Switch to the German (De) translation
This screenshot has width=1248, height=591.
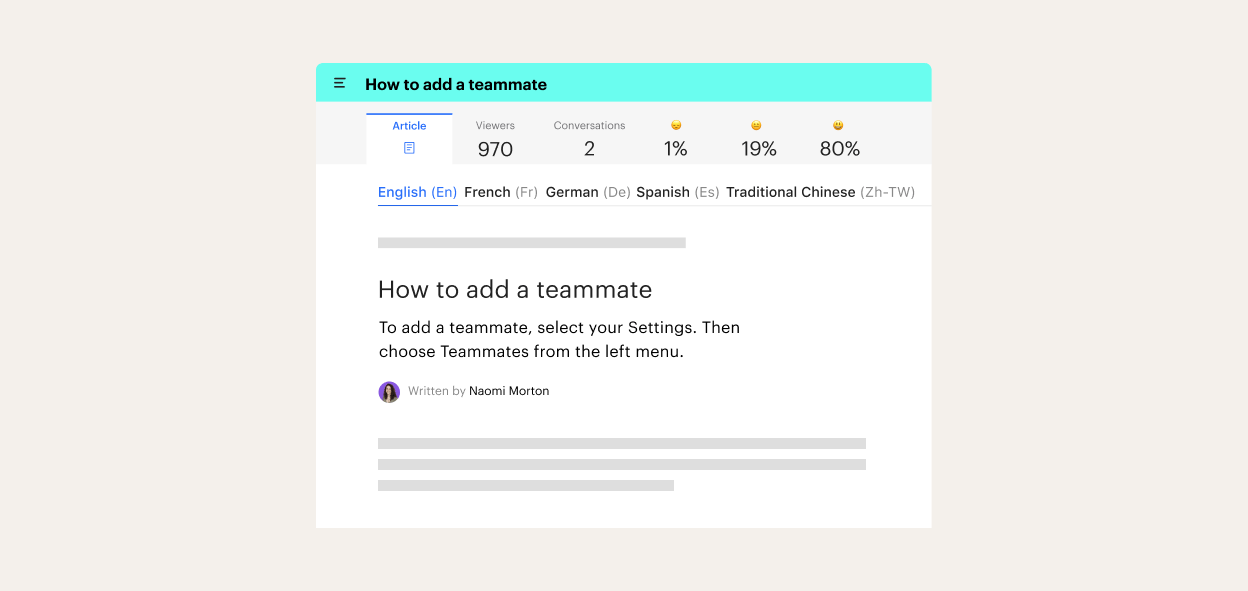tap(587, 192)
